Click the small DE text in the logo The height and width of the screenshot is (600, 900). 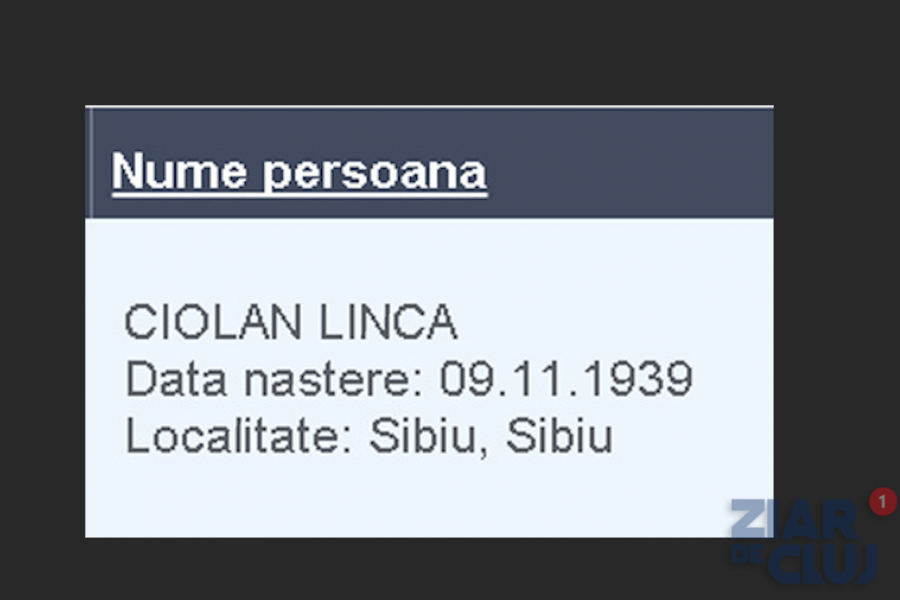click(748, 554)
